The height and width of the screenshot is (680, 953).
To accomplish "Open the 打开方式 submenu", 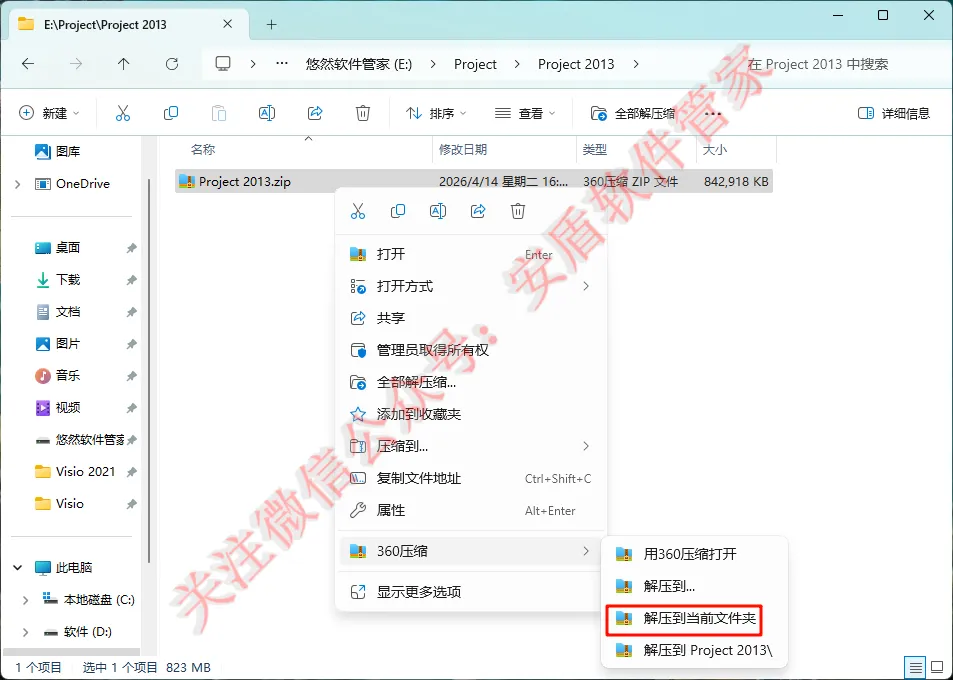I will click(471, 286).
